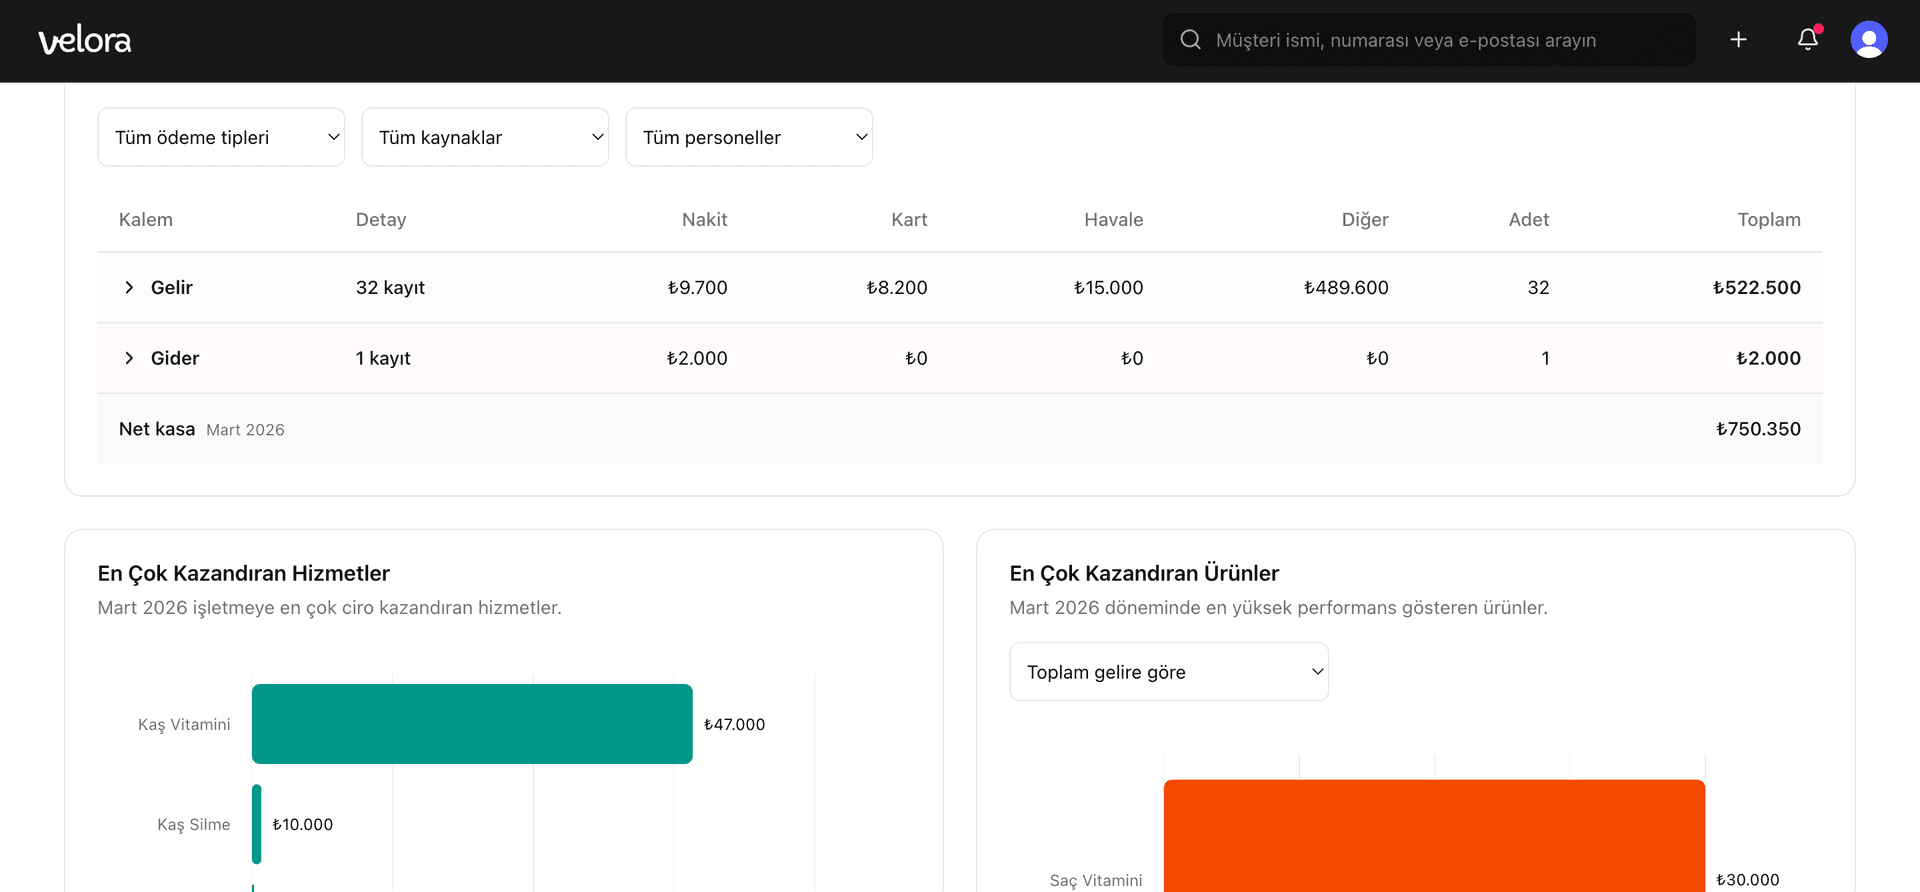The width and height of the screenshot is (1920, 892).
Task: Open the user profile avatar
Action: (1868, 40)
